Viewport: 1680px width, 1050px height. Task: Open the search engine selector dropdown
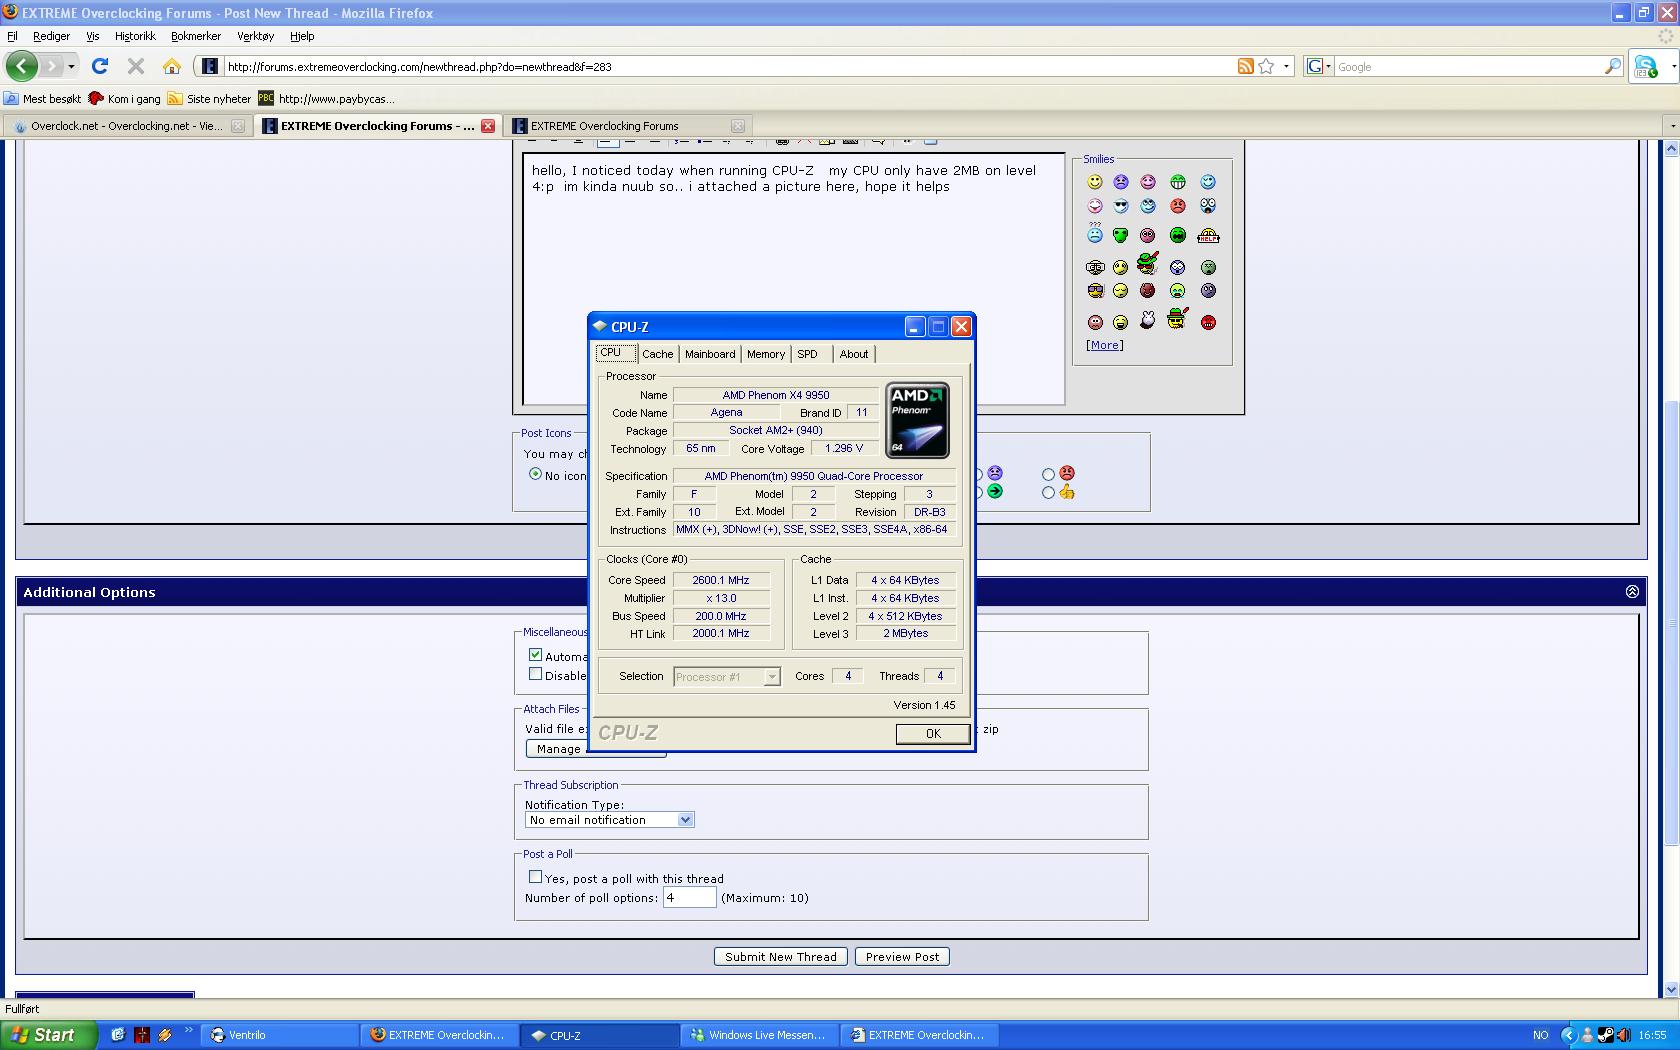click(1318, 66)
